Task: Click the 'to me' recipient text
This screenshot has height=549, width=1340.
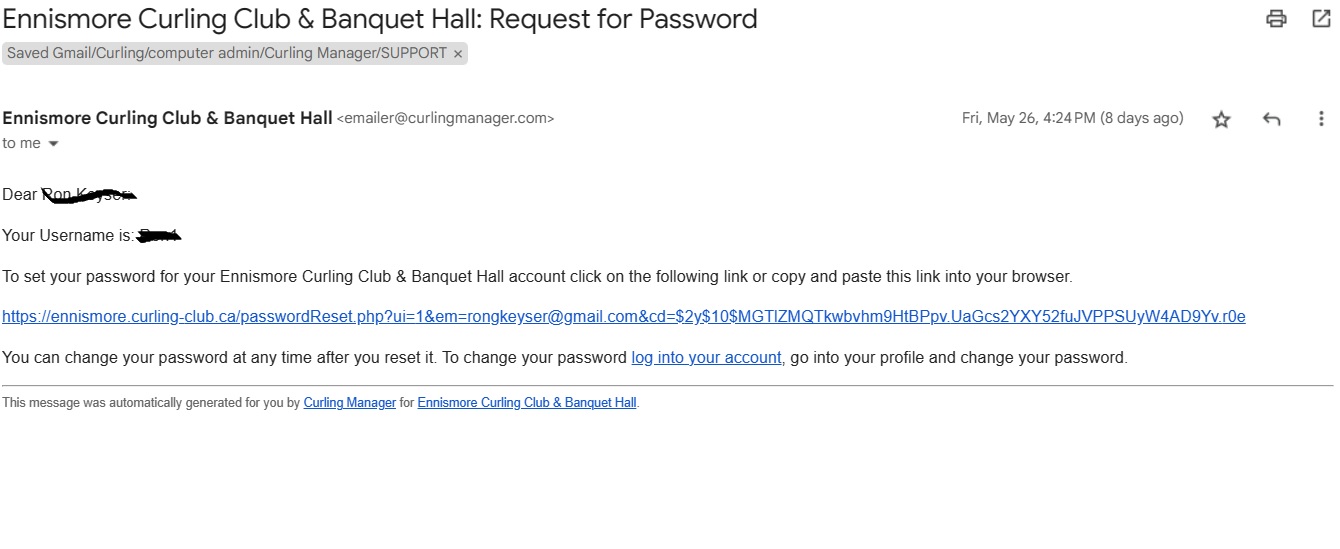Action: [21, 143]
